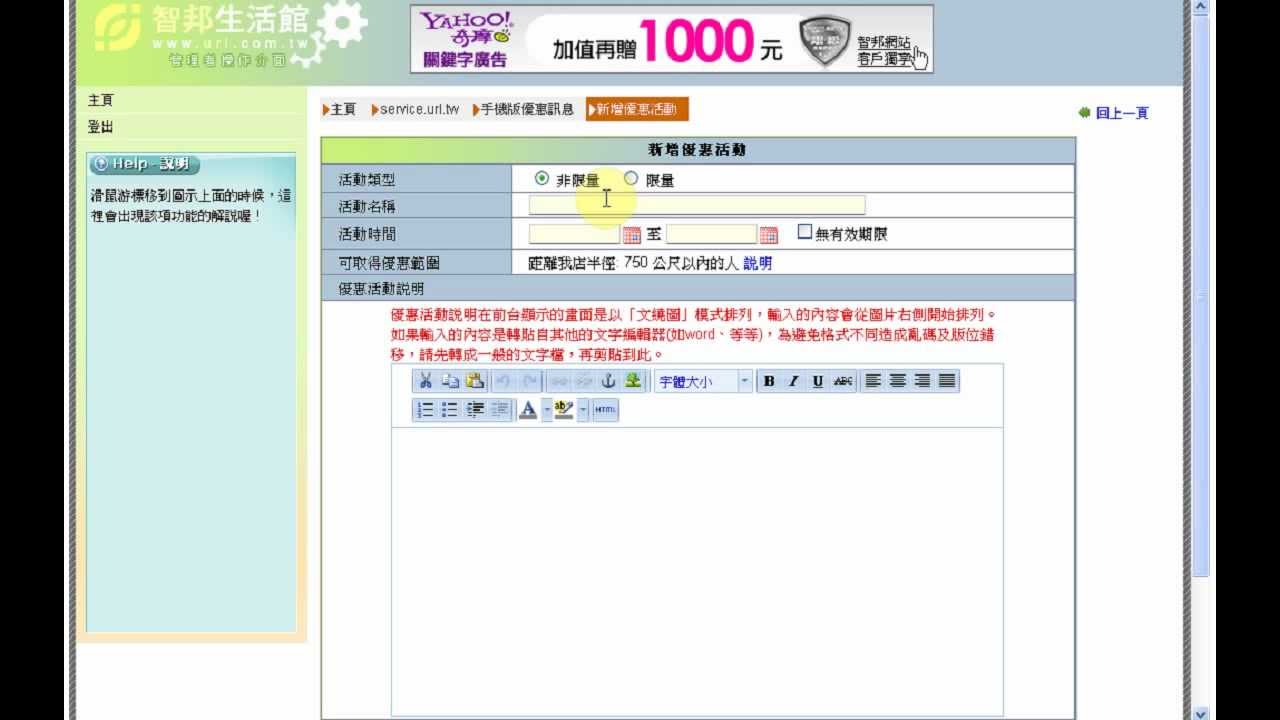Click the 活動名稱 text input field
This screenshot has height=720, width=1280.
click(x=696, y=205)
